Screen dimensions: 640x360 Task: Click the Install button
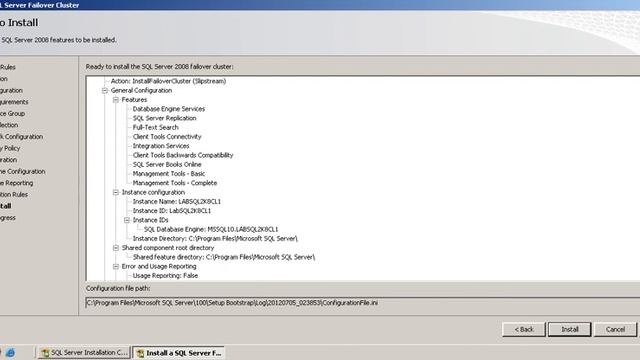pos(569,329)
